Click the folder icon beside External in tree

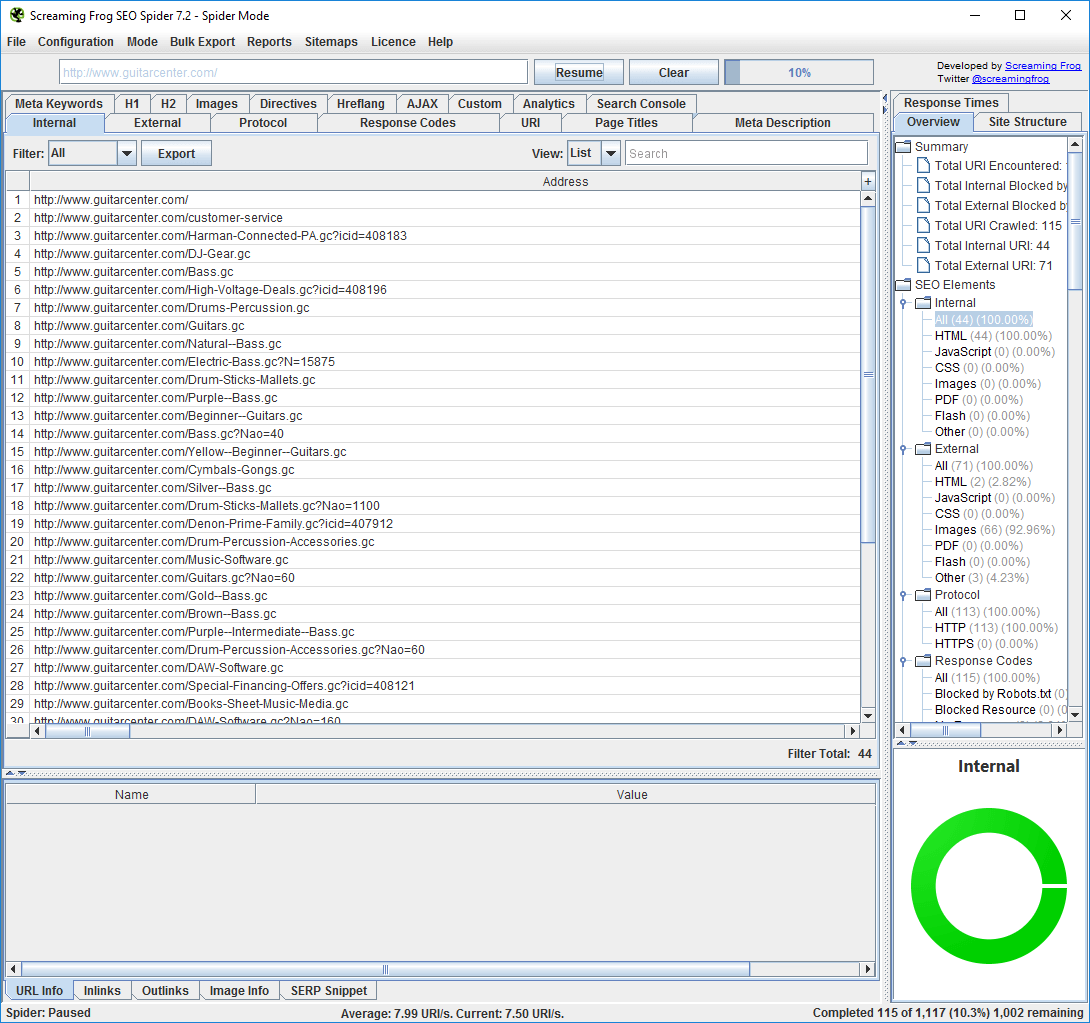(923, 449)
